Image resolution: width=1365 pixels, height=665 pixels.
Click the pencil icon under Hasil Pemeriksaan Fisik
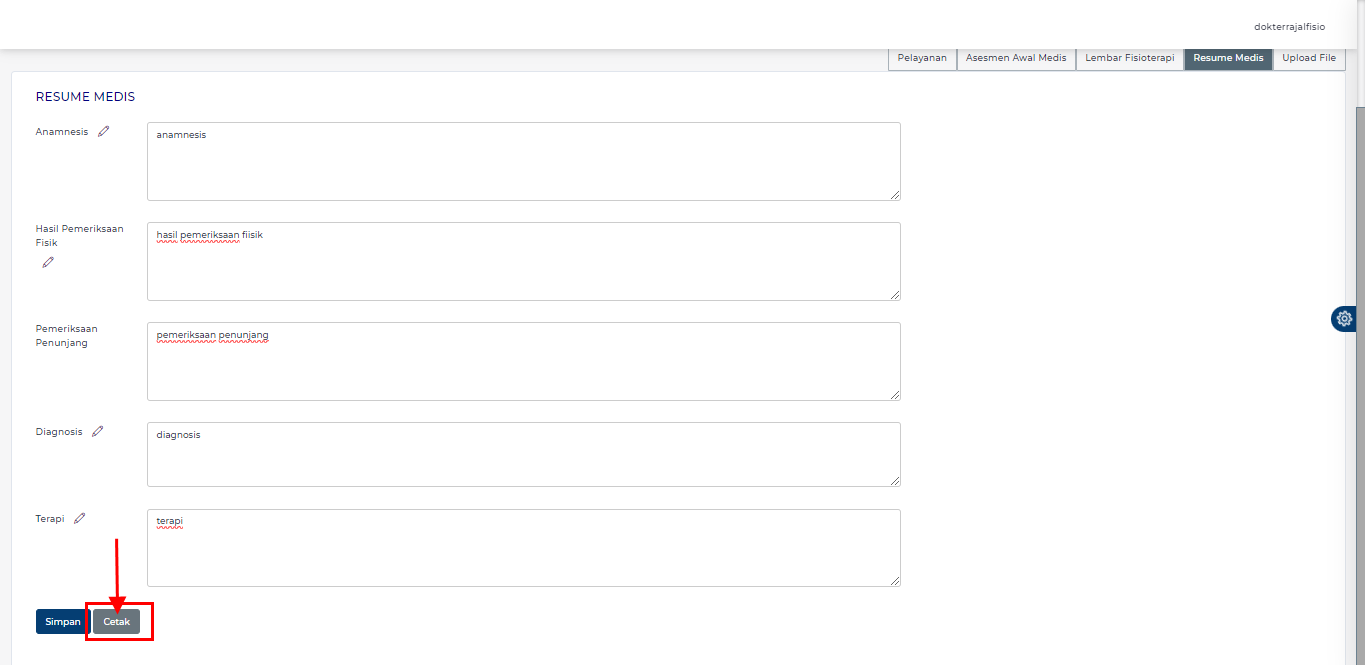48,262
